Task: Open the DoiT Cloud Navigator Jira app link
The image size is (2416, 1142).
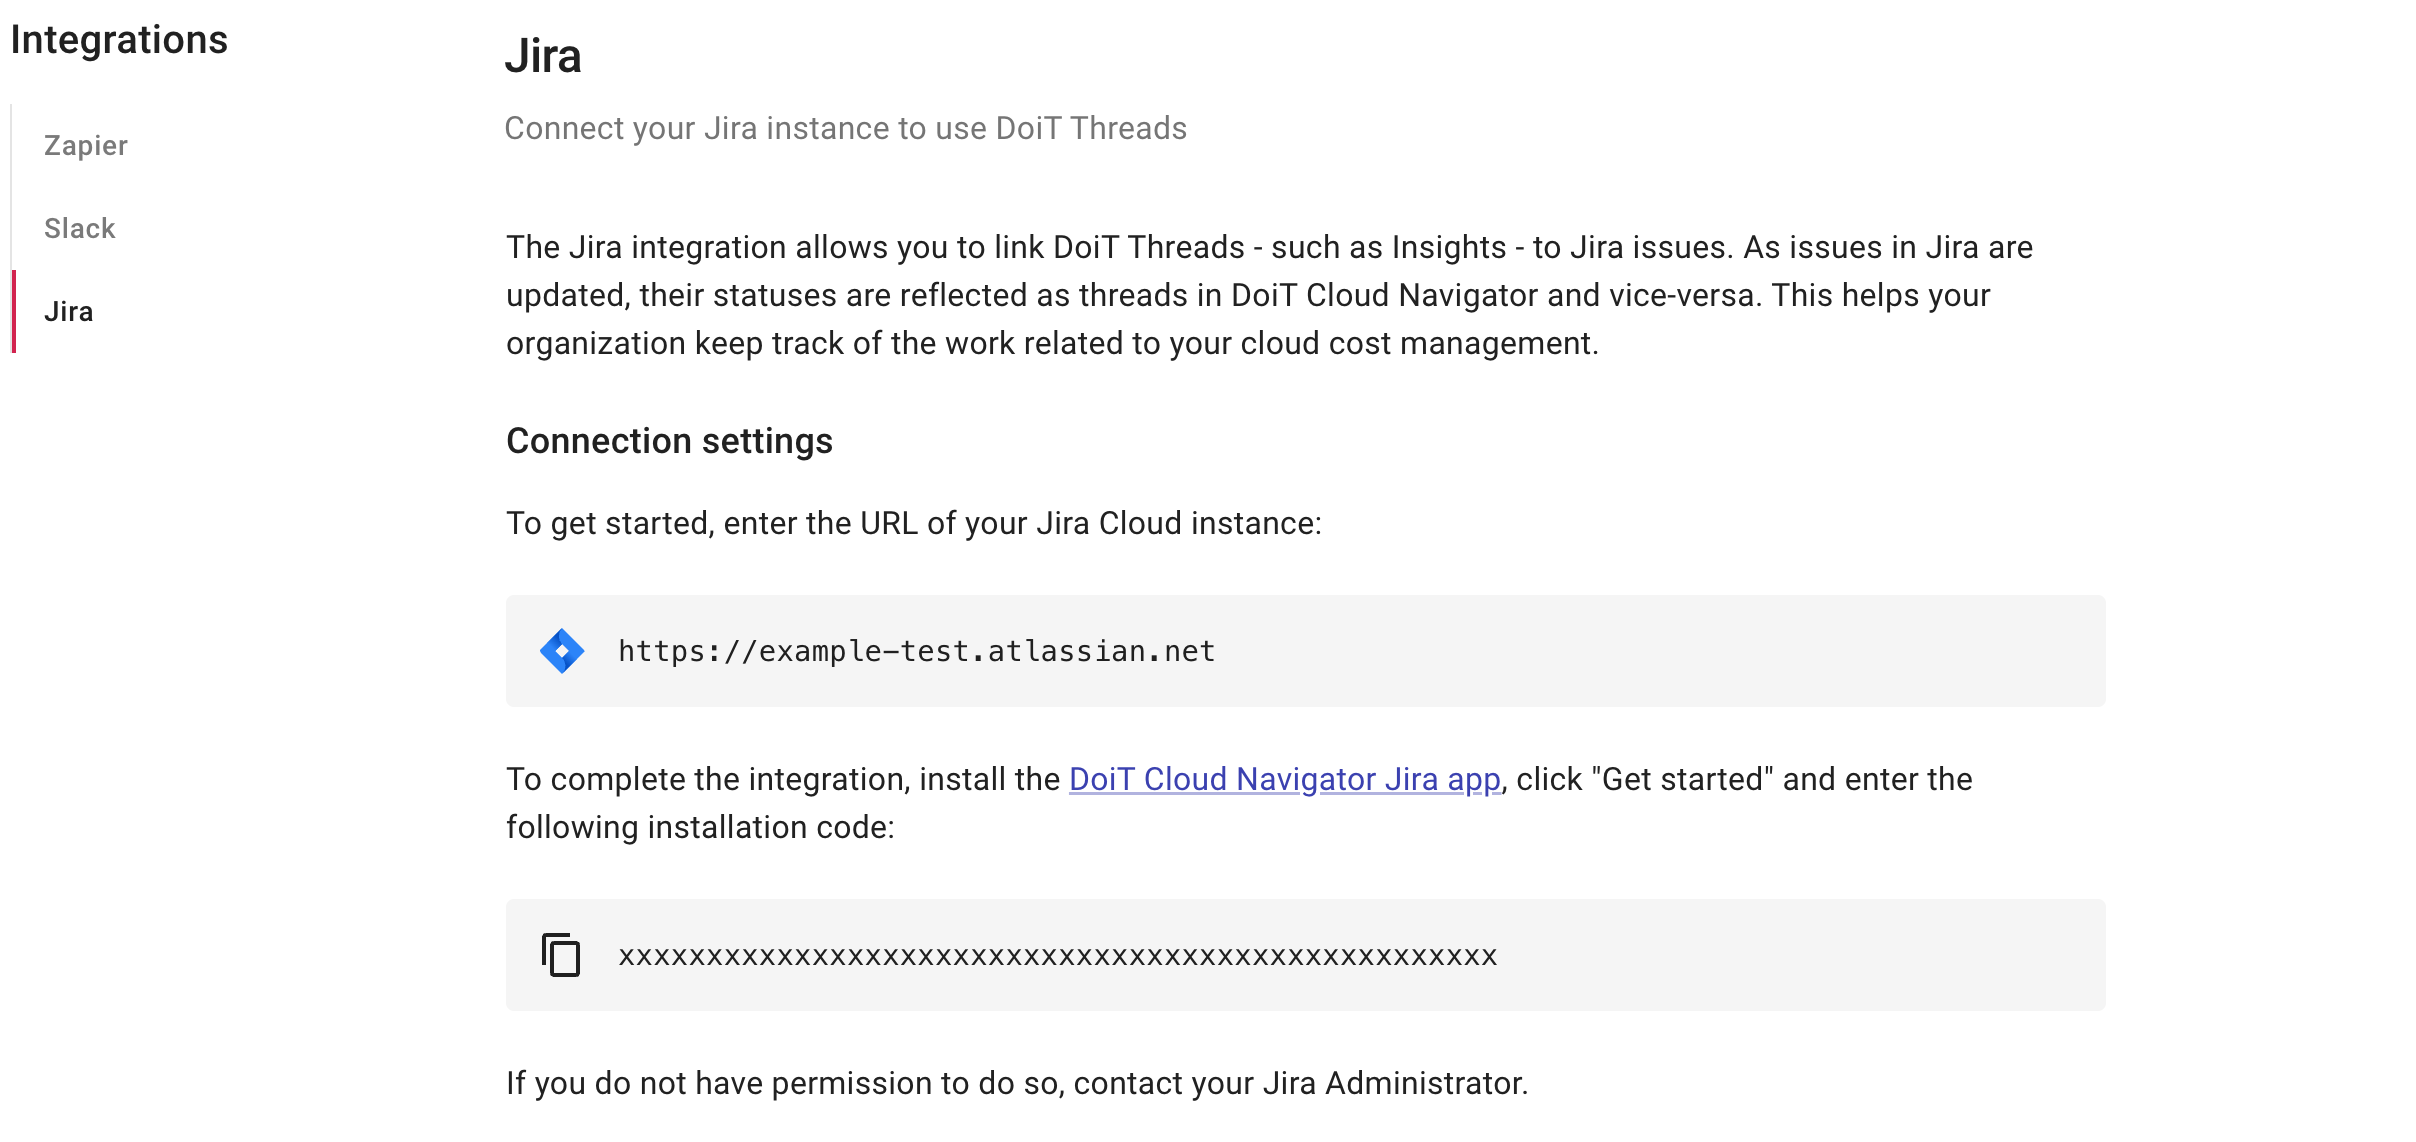Action: pos(1284,779)
